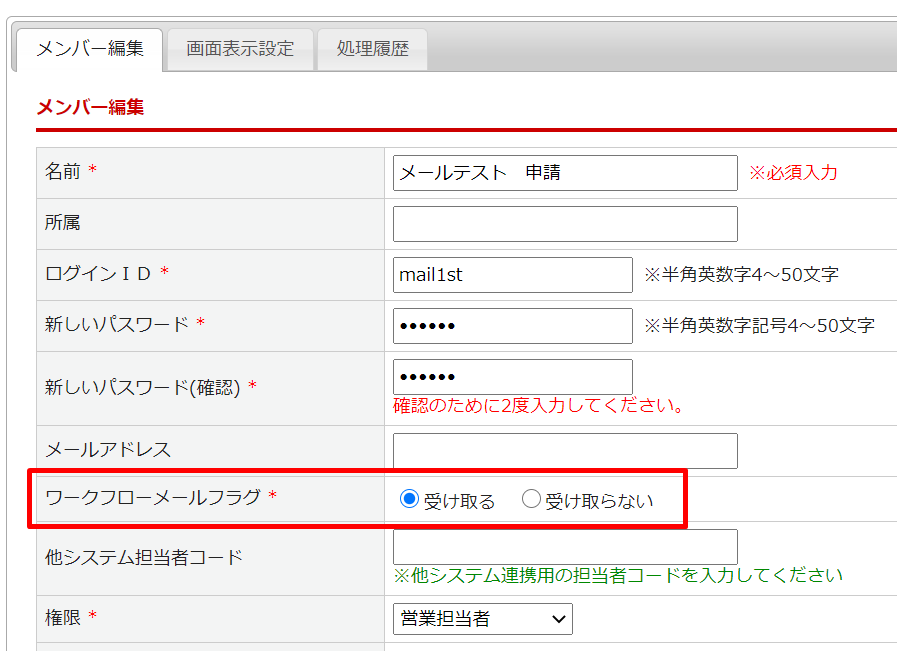
Task: Switch to the 画面表示設定 tab
Action: pyautogui.click(x=240, y=49)
